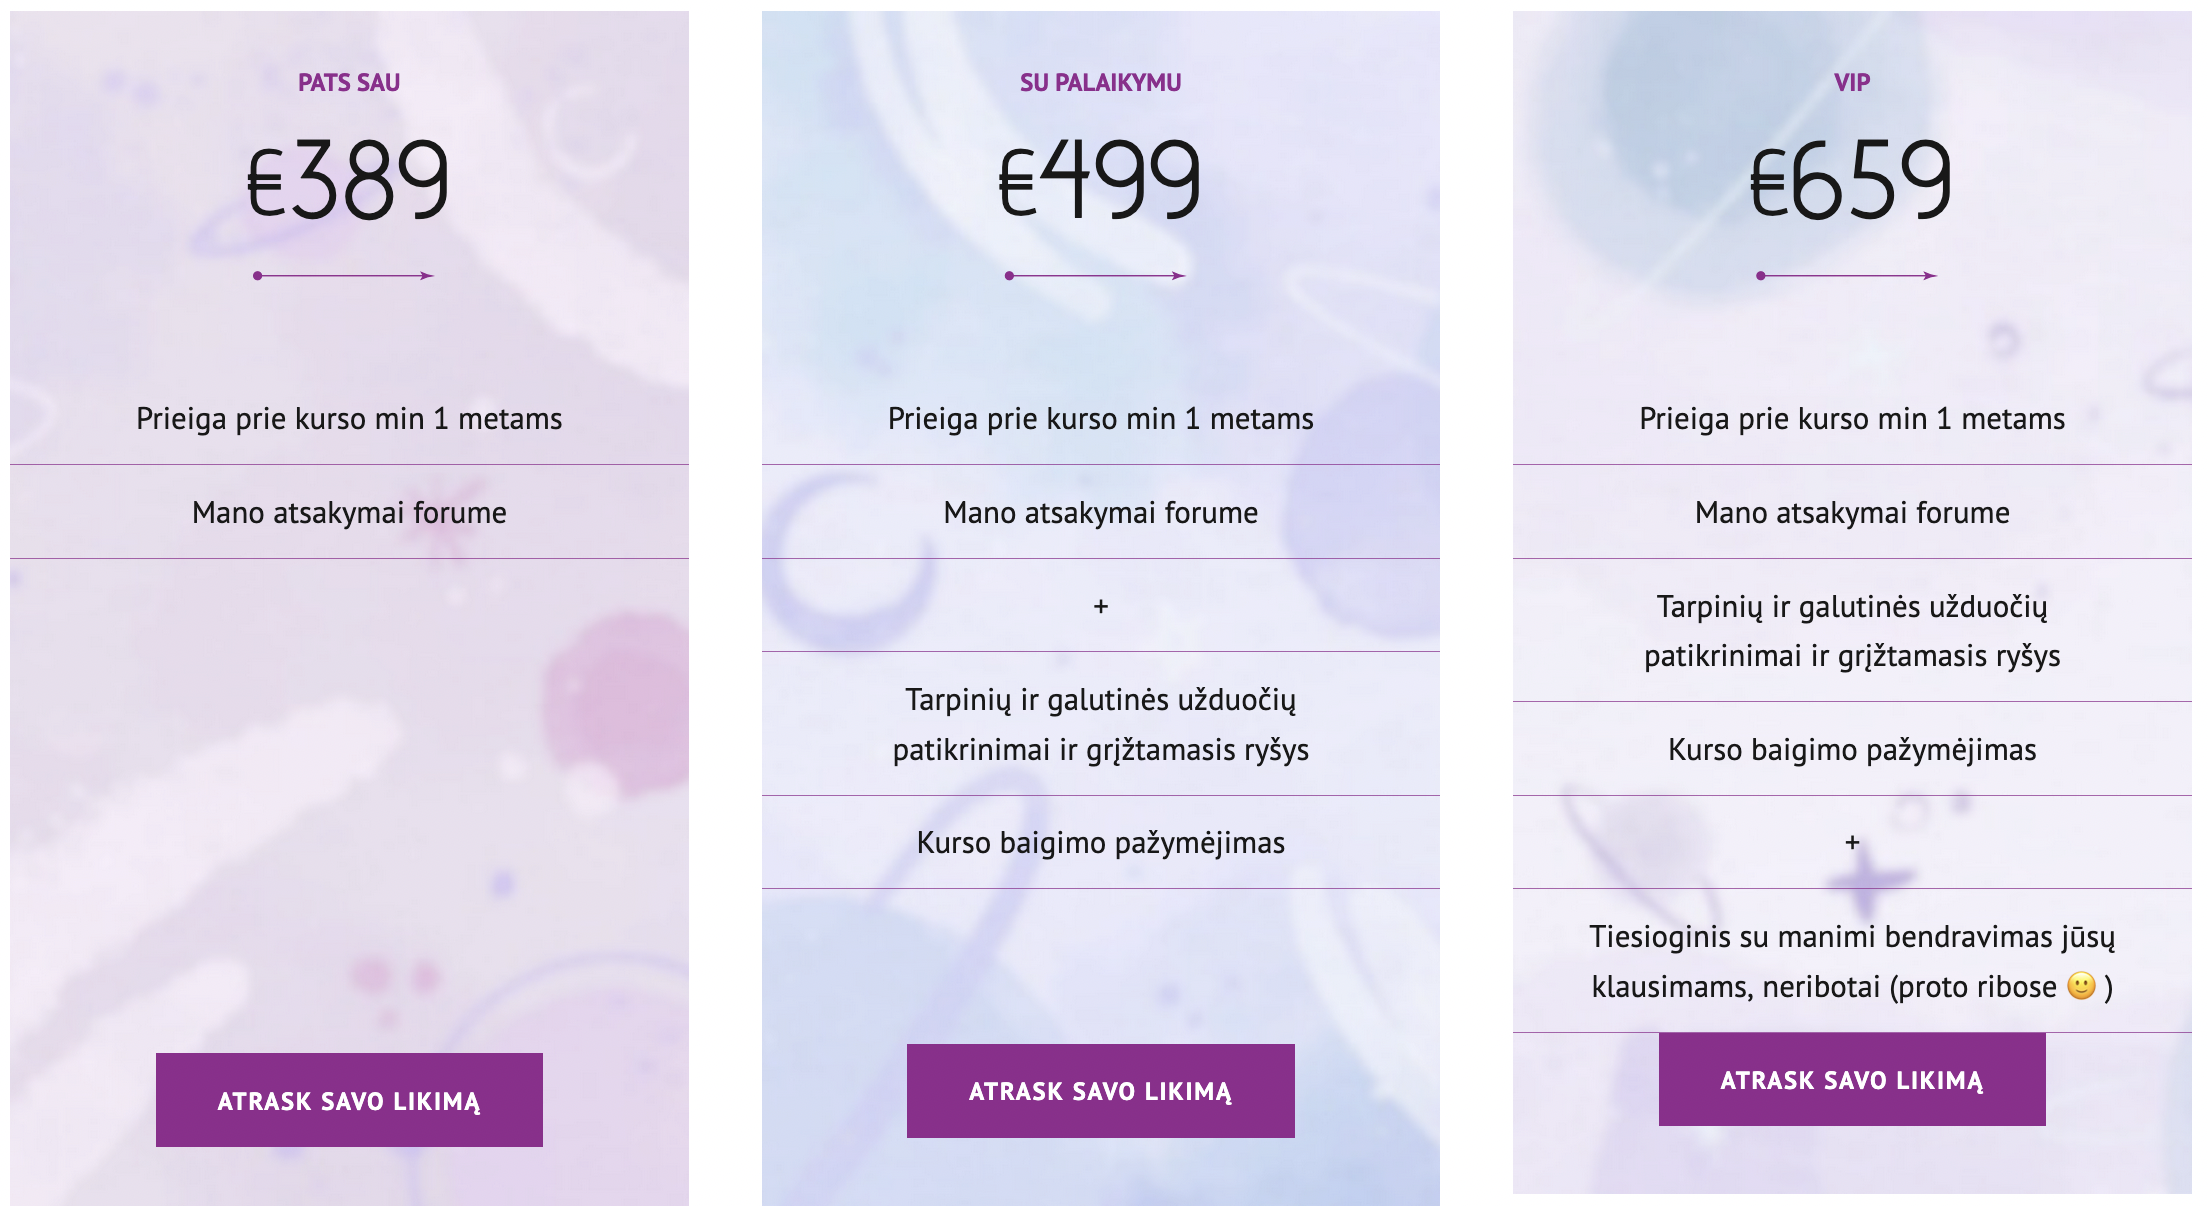
Task: Click the smiley emoji in the VIP plan
Action: point(2081,986)
